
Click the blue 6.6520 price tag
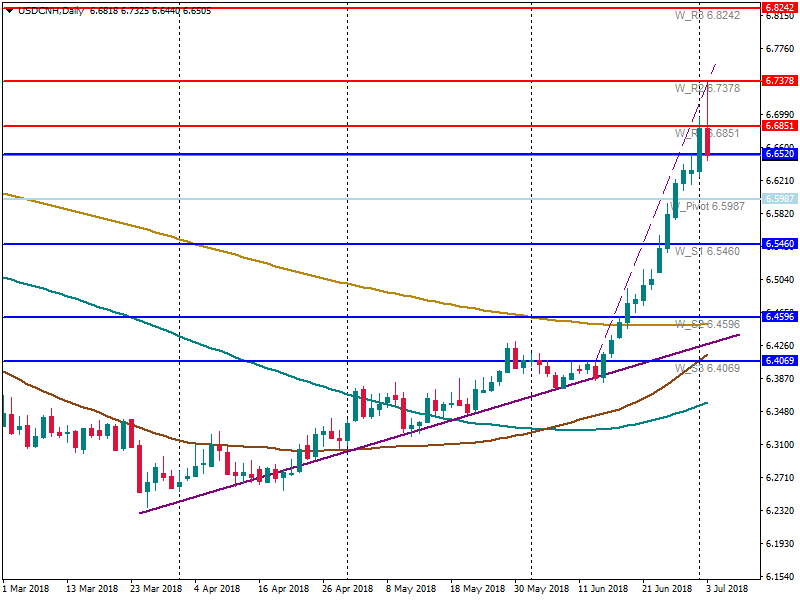(x=778, y=154)
